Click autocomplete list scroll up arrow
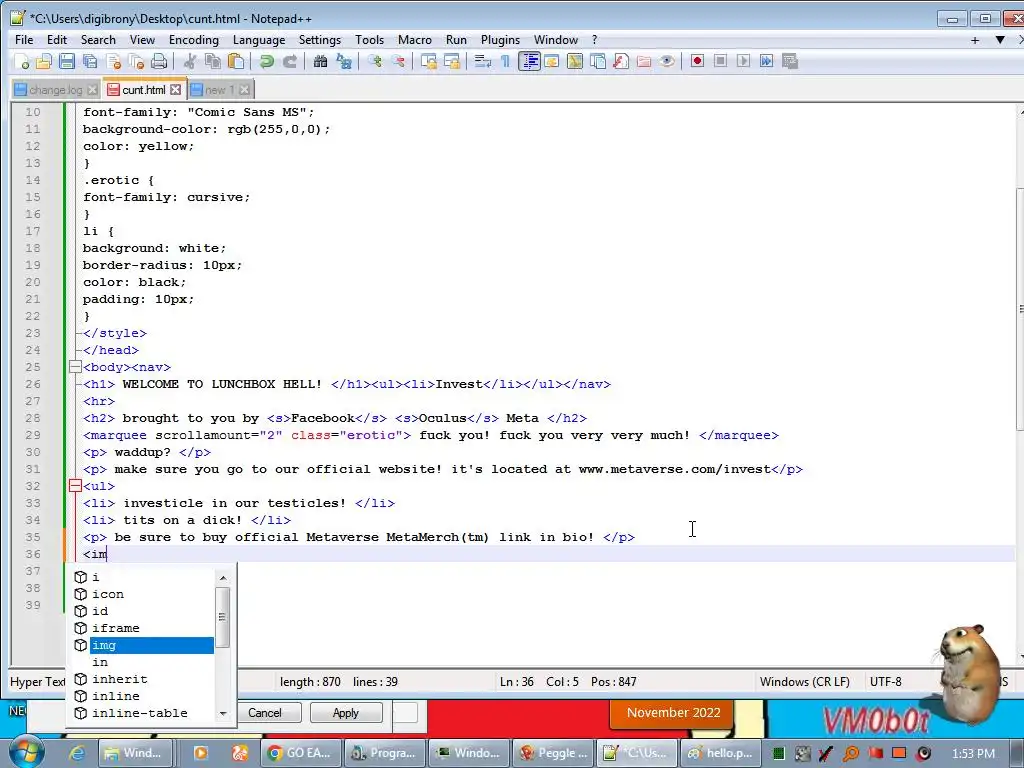The width and height of the screenshot is (1024, 768). [x=223, y=578]
